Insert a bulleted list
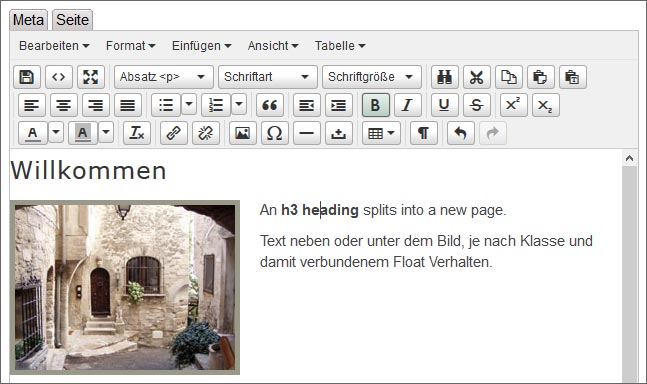The width and height of the screenshot is (647, 384). (x=166, y=105)
